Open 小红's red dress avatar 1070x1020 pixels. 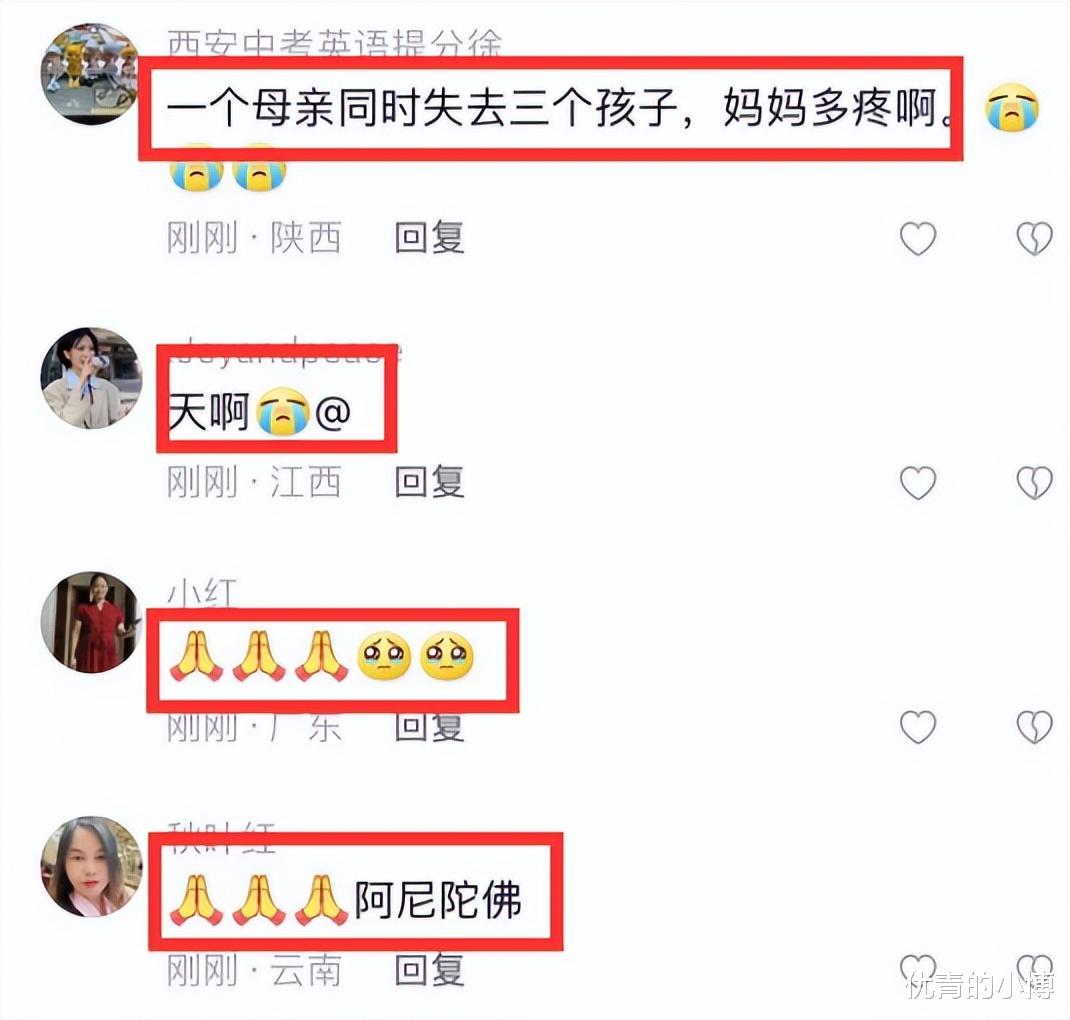click(91, 622)
